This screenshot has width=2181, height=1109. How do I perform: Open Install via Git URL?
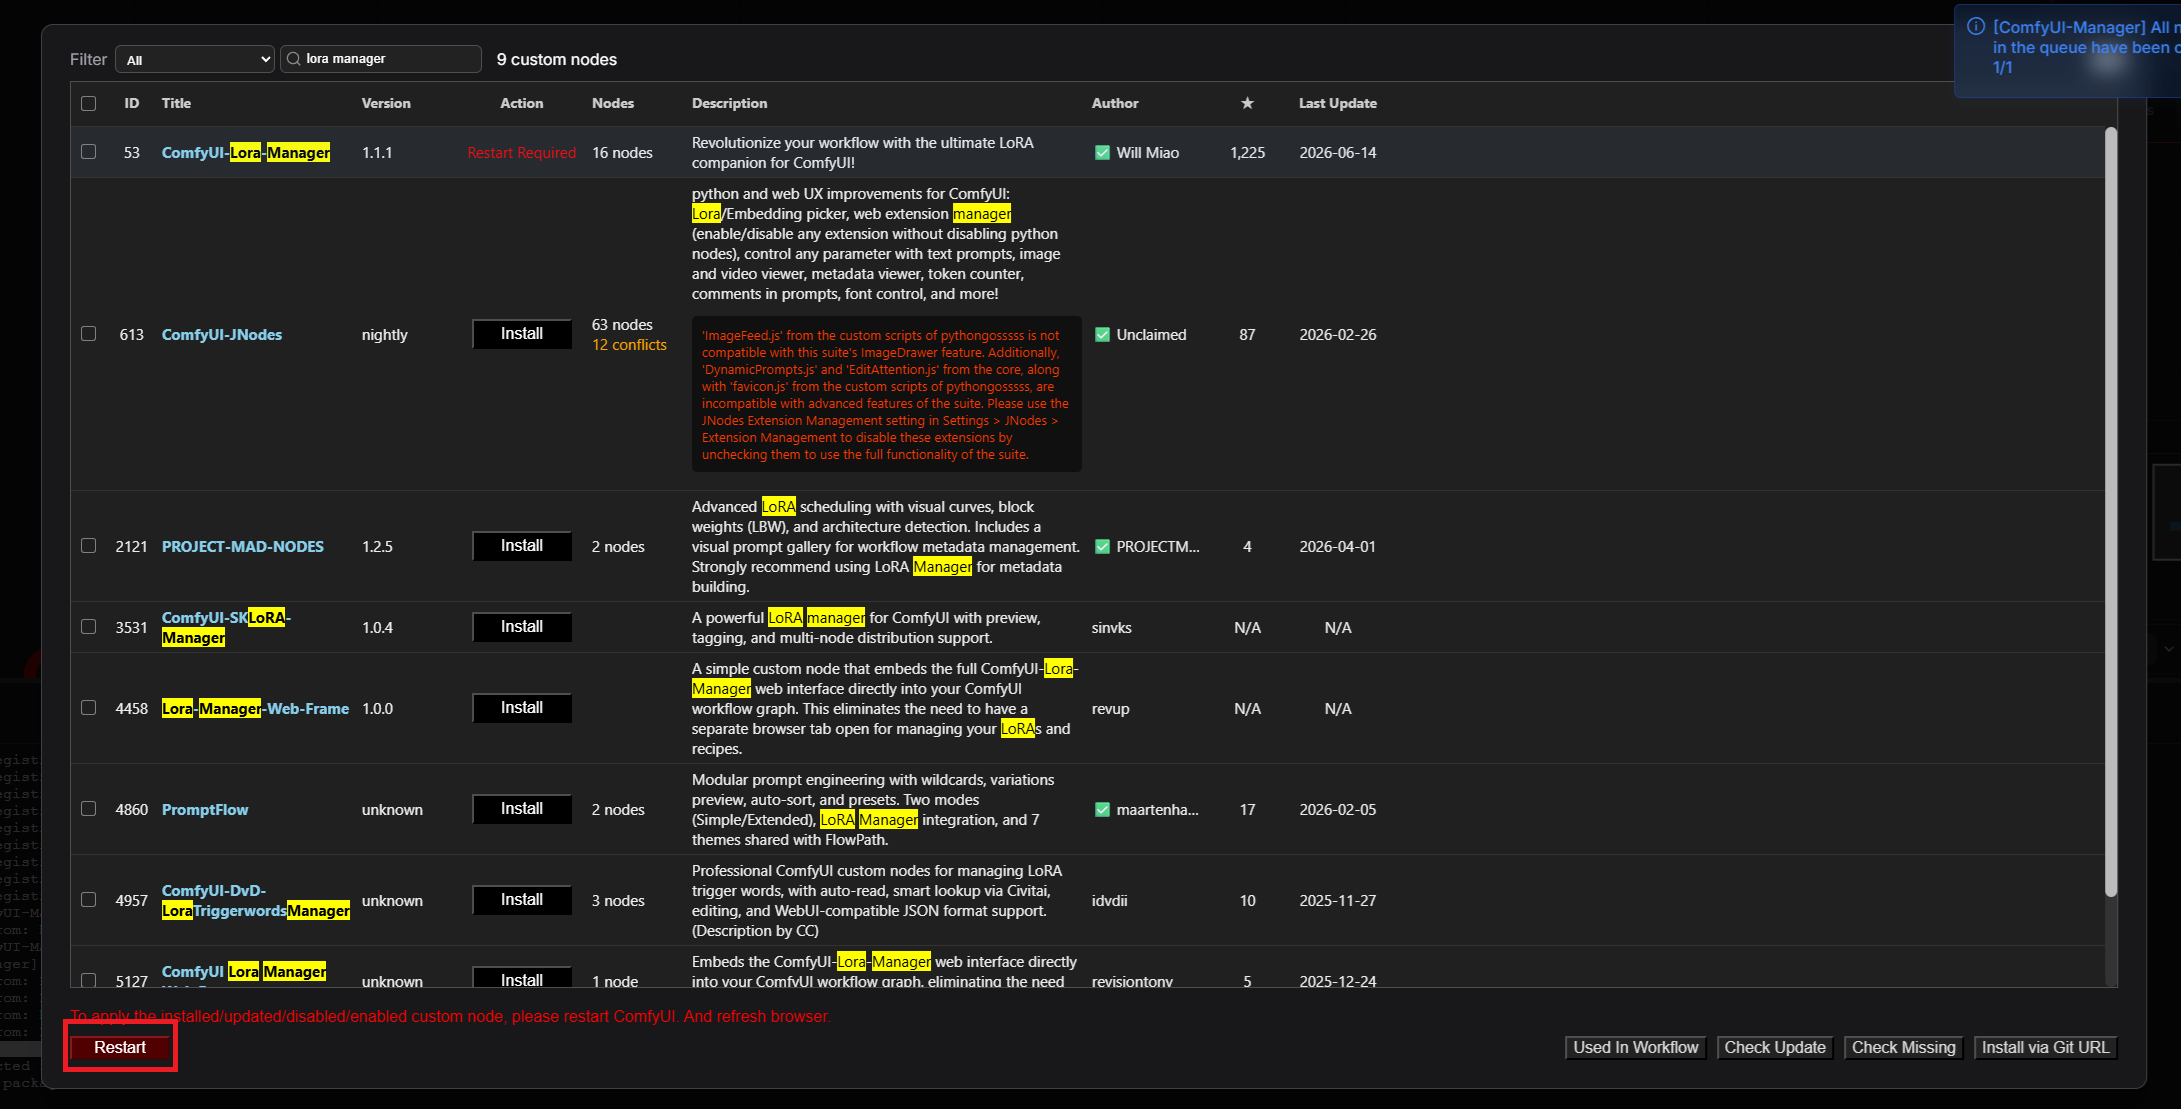(2045, 1048)
